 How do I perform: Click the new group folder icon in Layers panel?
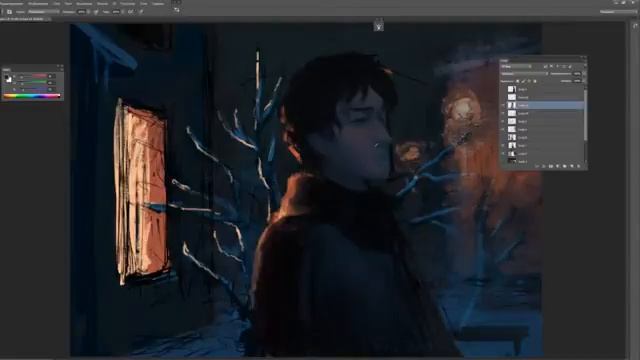pyautogui.click(x=564, y=166)
